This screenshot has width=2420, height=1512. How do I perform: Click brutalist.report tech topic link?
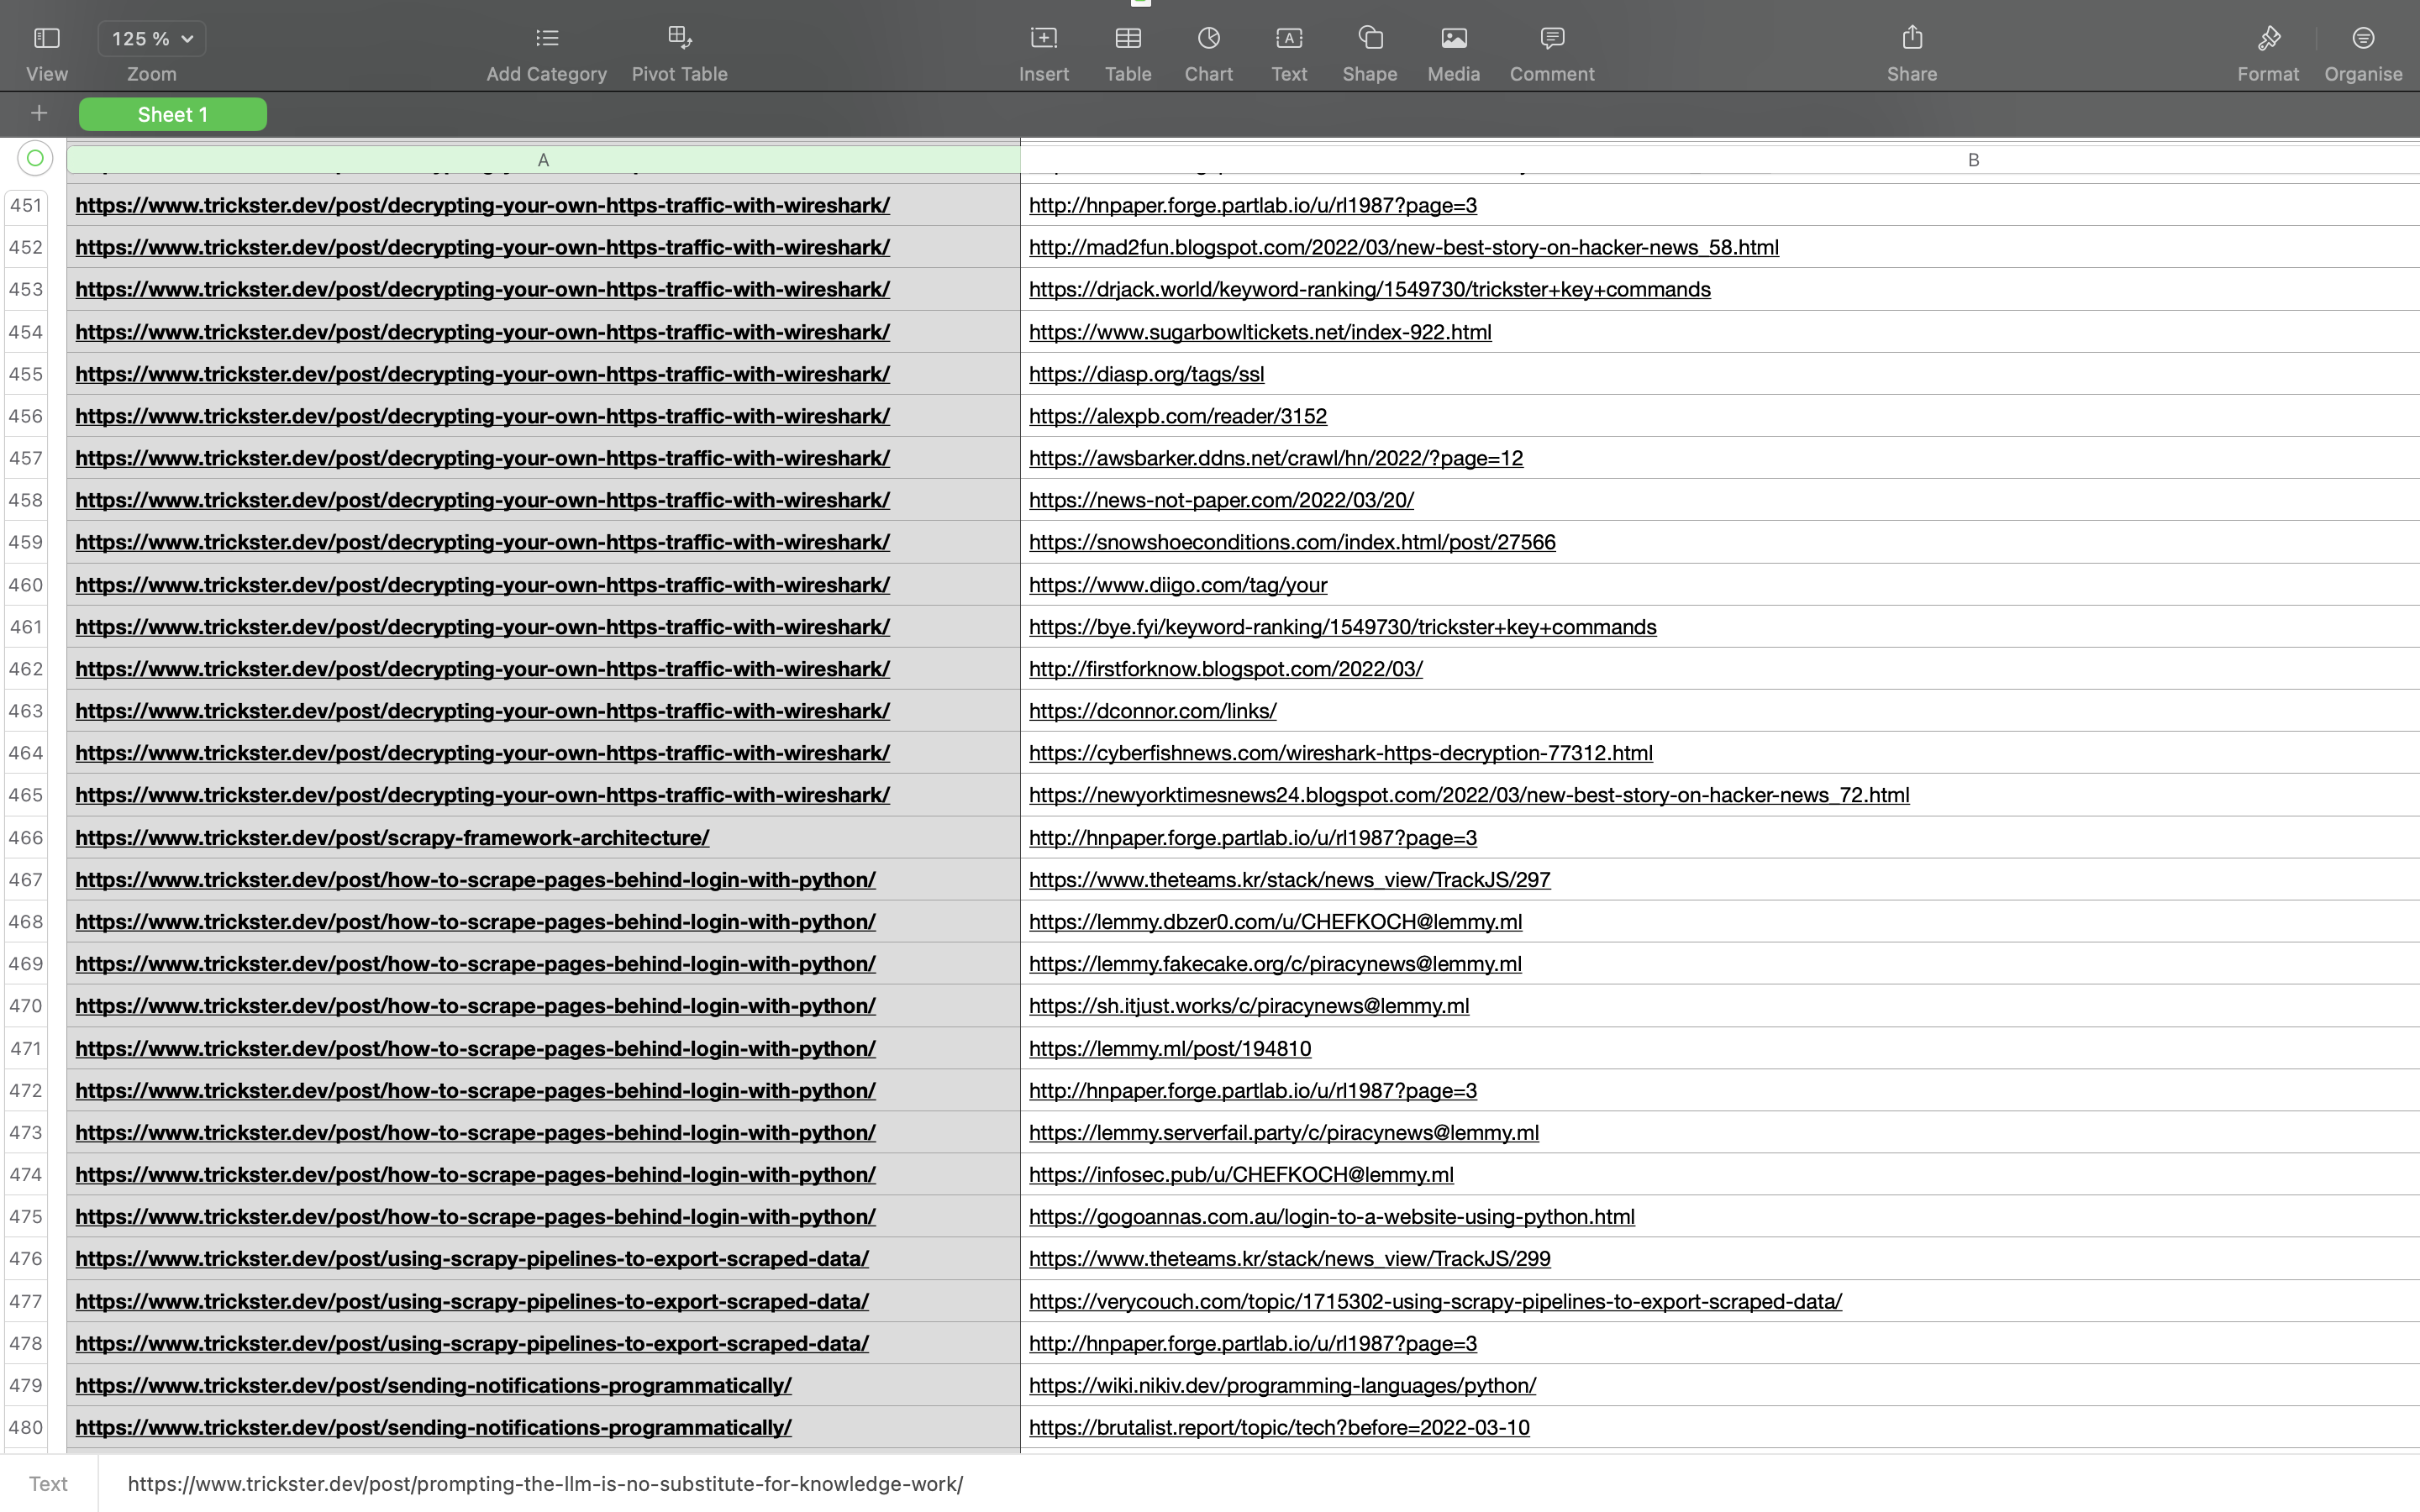1279,1428
